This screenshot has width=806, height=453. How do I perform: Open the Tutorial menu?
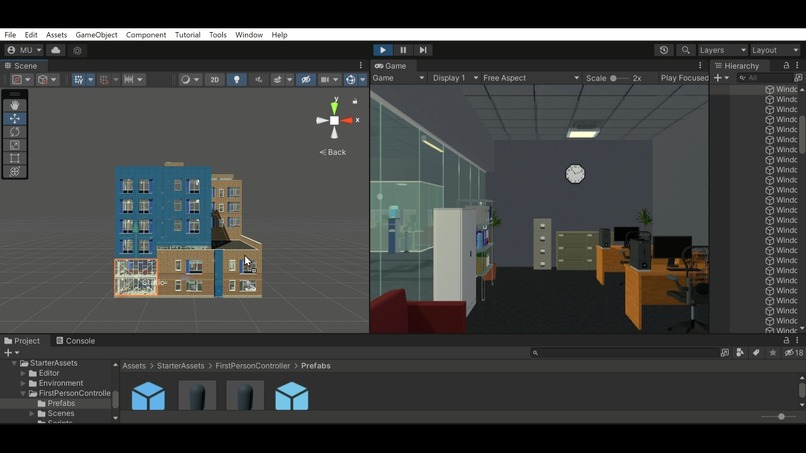[x=188, y=35]
